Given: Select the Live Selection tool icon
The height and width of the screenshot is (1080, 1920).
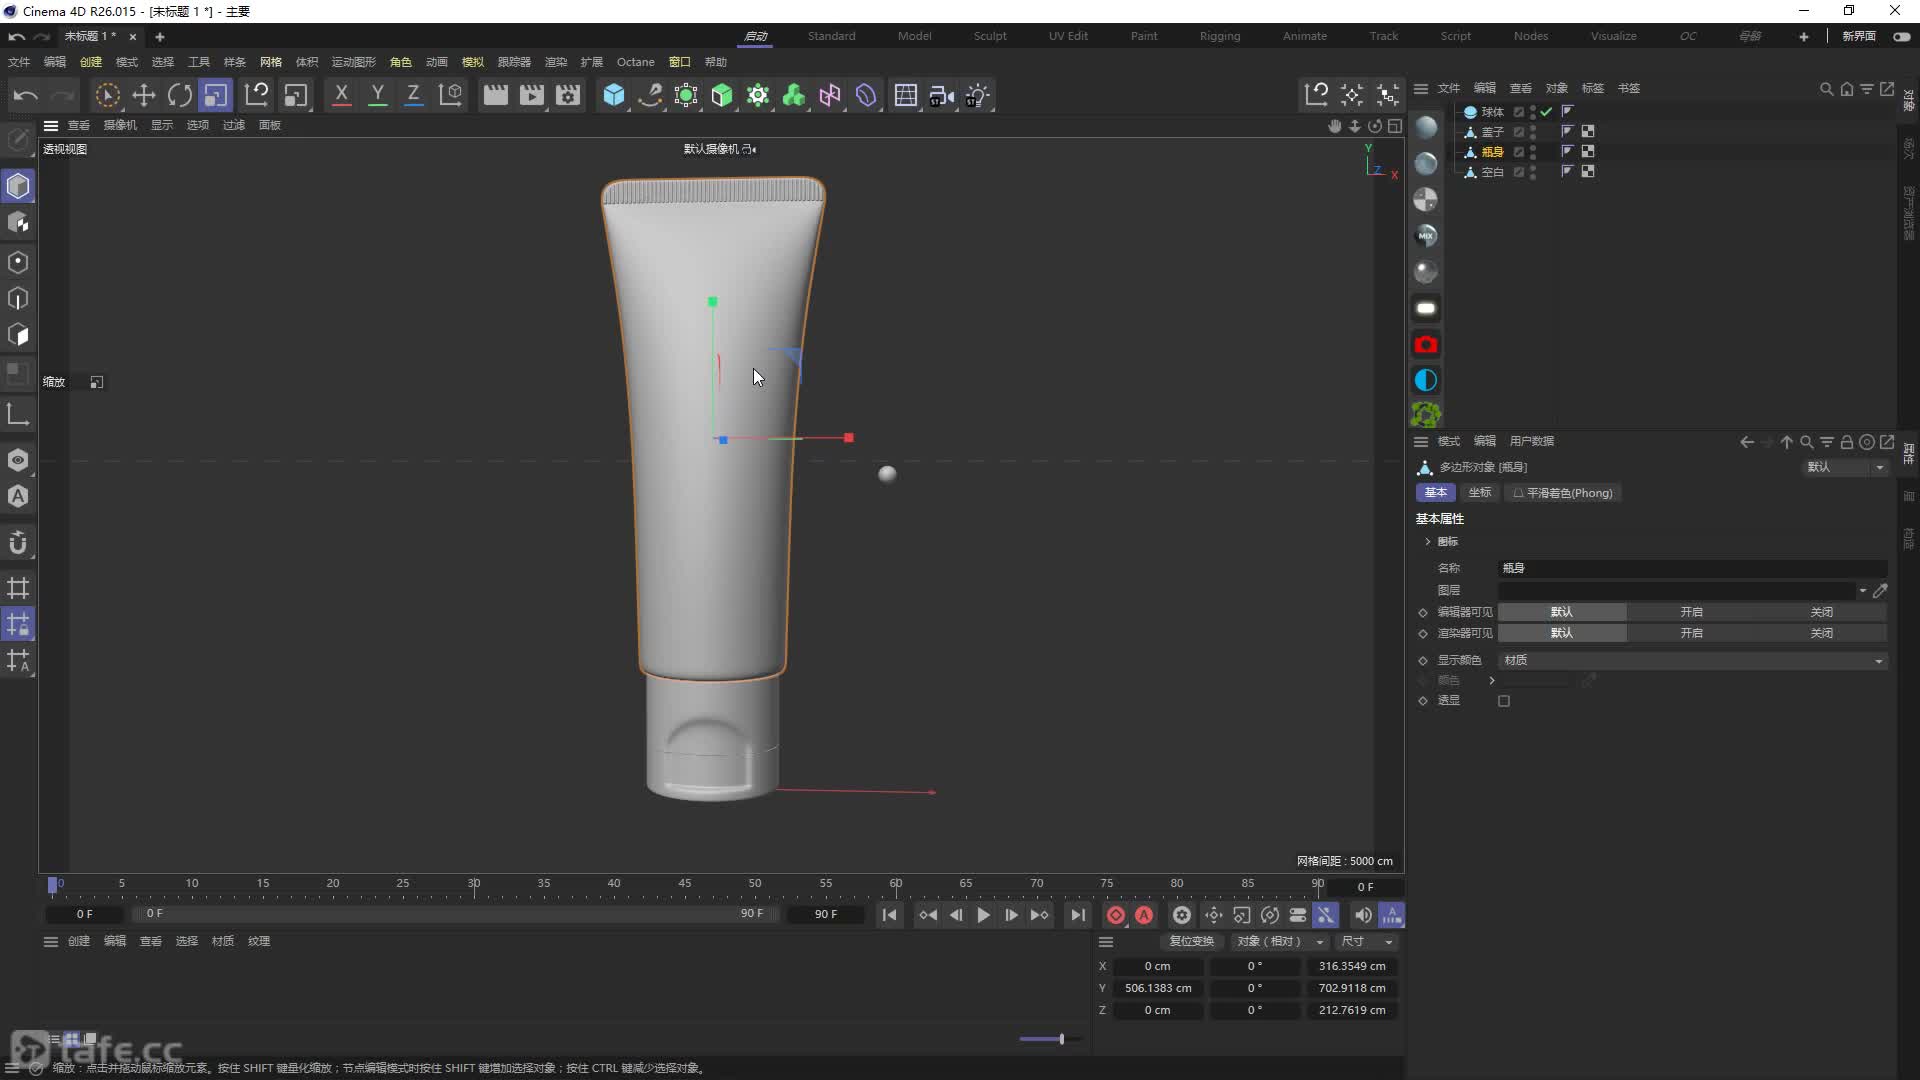Looking at the screenshot, I should [107, 95].
